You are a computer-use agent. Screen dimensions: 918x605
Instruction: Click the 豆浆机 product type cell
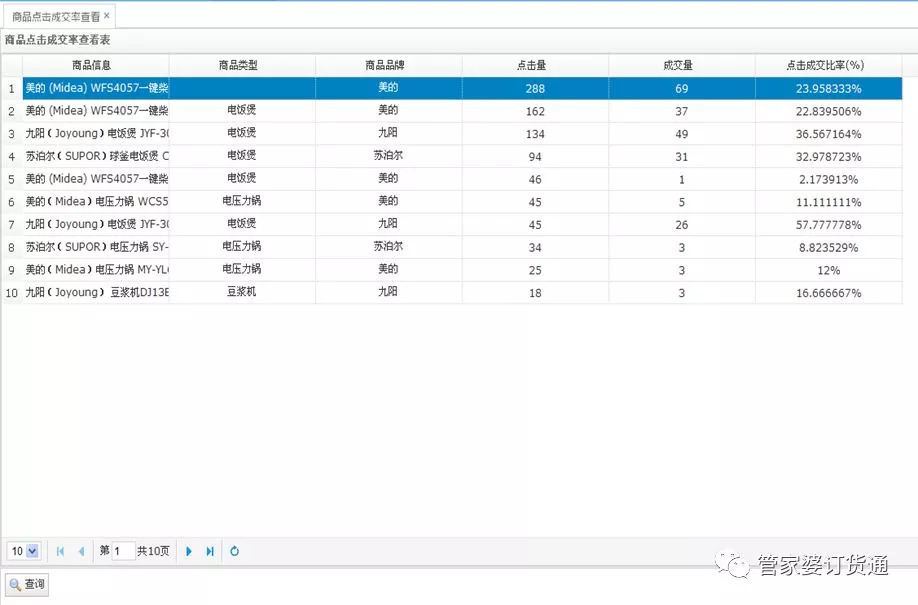coord(242,293)
